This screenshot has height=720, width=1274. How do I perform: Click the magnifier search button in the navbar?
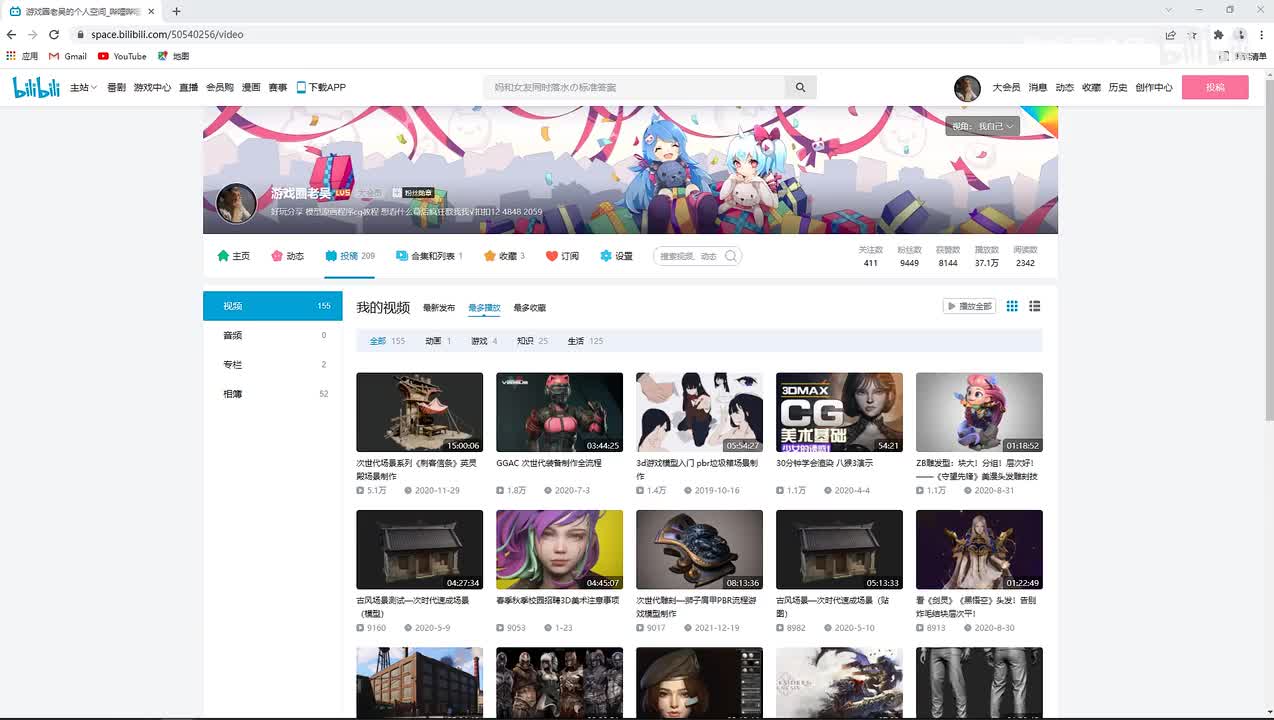pyautogui.click(x=800, y=87)
